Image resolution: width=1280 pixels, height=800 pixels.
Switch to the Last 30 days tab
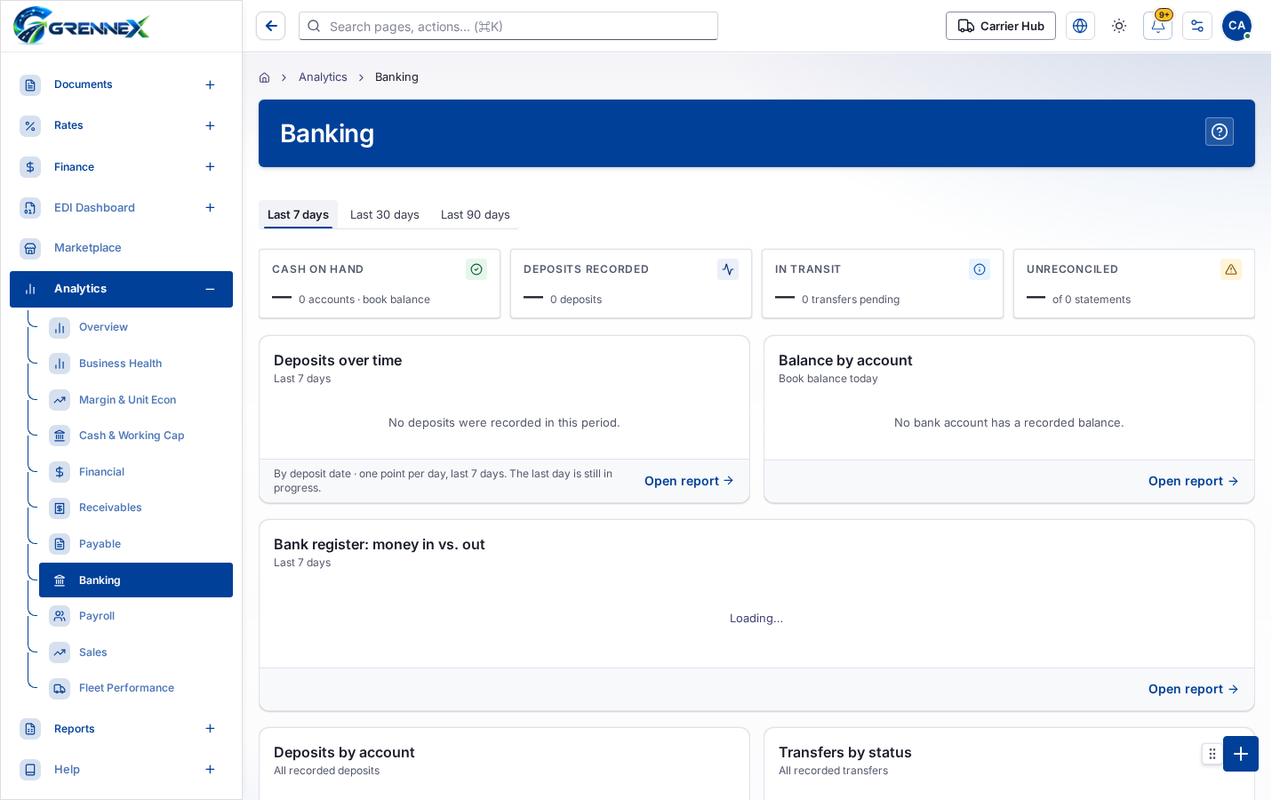click(385, 215)
